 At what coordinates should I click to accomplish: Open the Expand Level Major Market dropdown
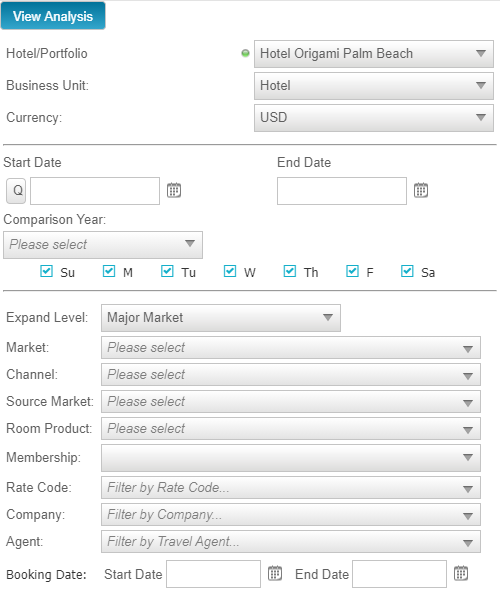point(221,318)
